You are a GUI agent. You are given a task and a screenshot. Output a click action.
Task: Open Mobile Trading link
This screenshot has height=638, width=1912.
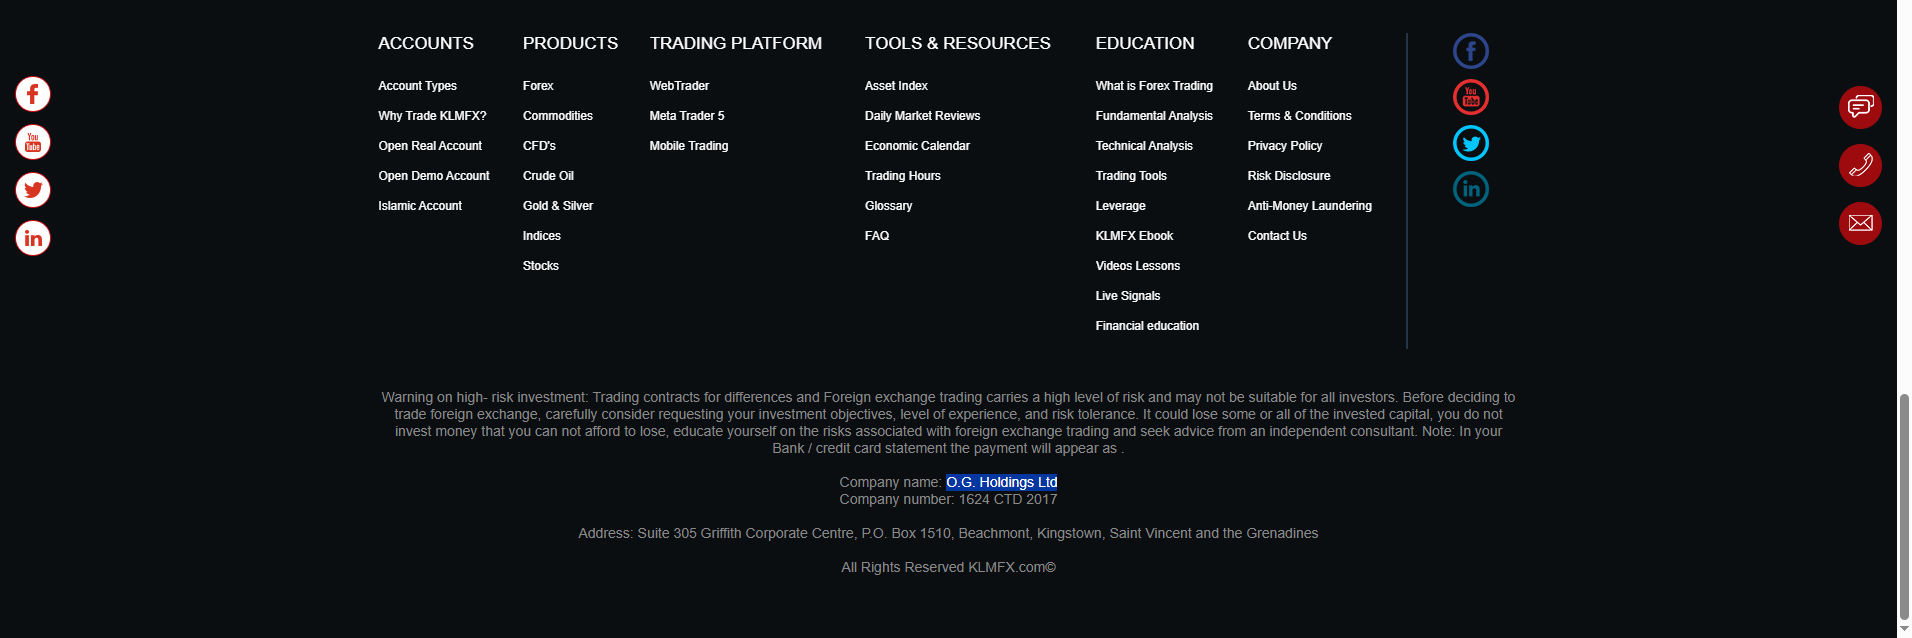click(x=689, y=146)
